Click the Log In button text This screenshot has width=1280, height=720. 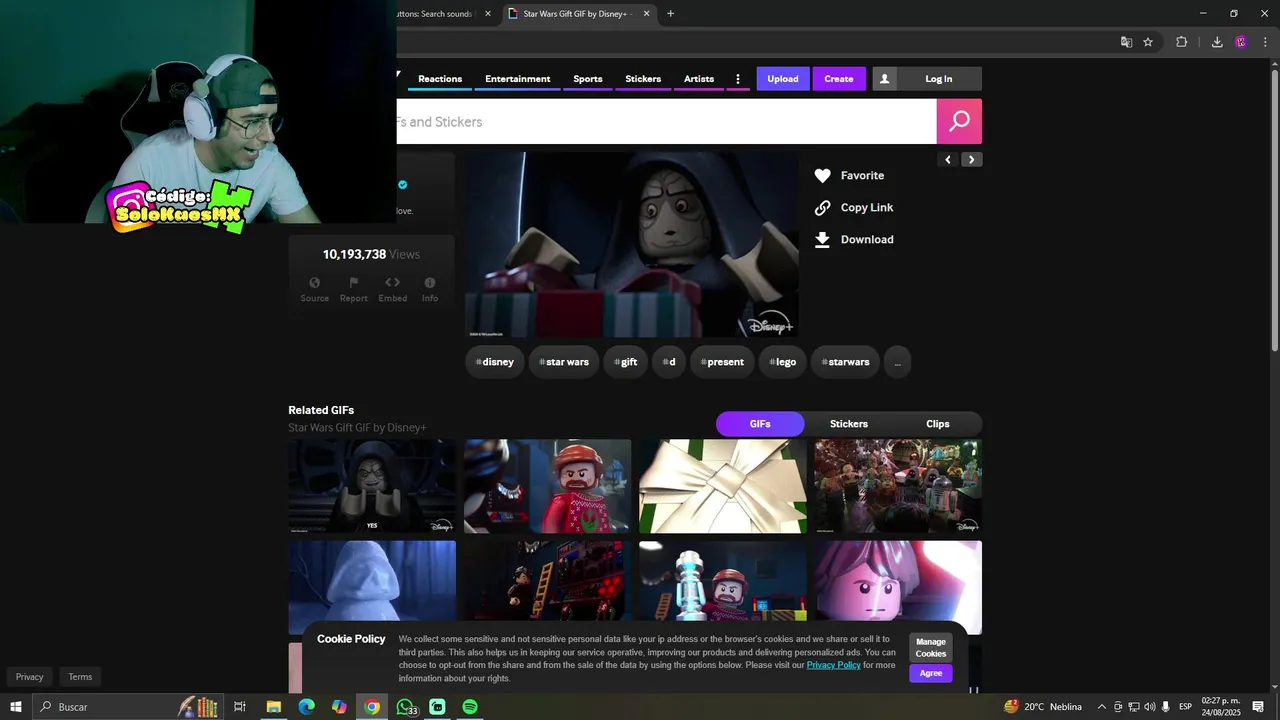[939, 79]
